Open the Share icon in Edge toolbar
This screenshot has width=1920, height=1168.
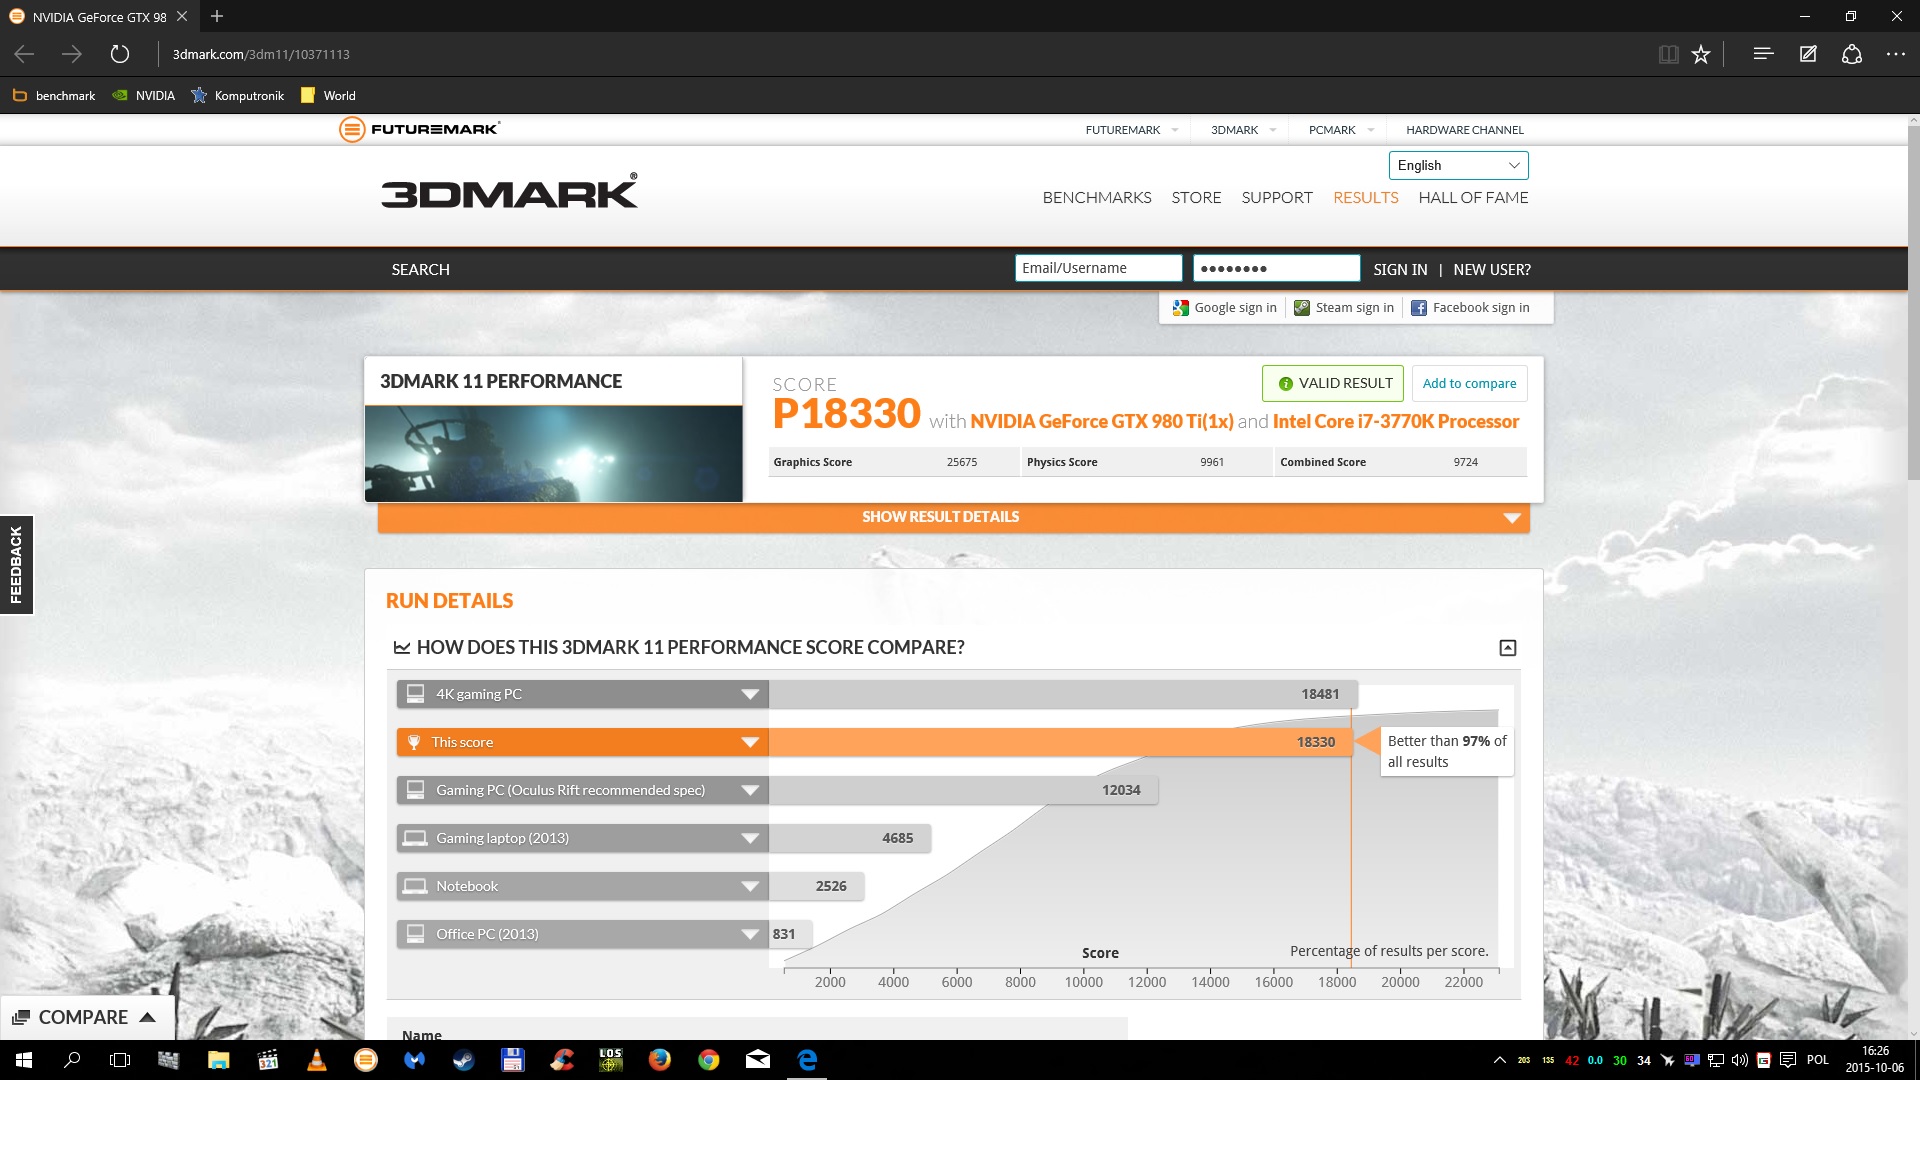click(1852, 54)
